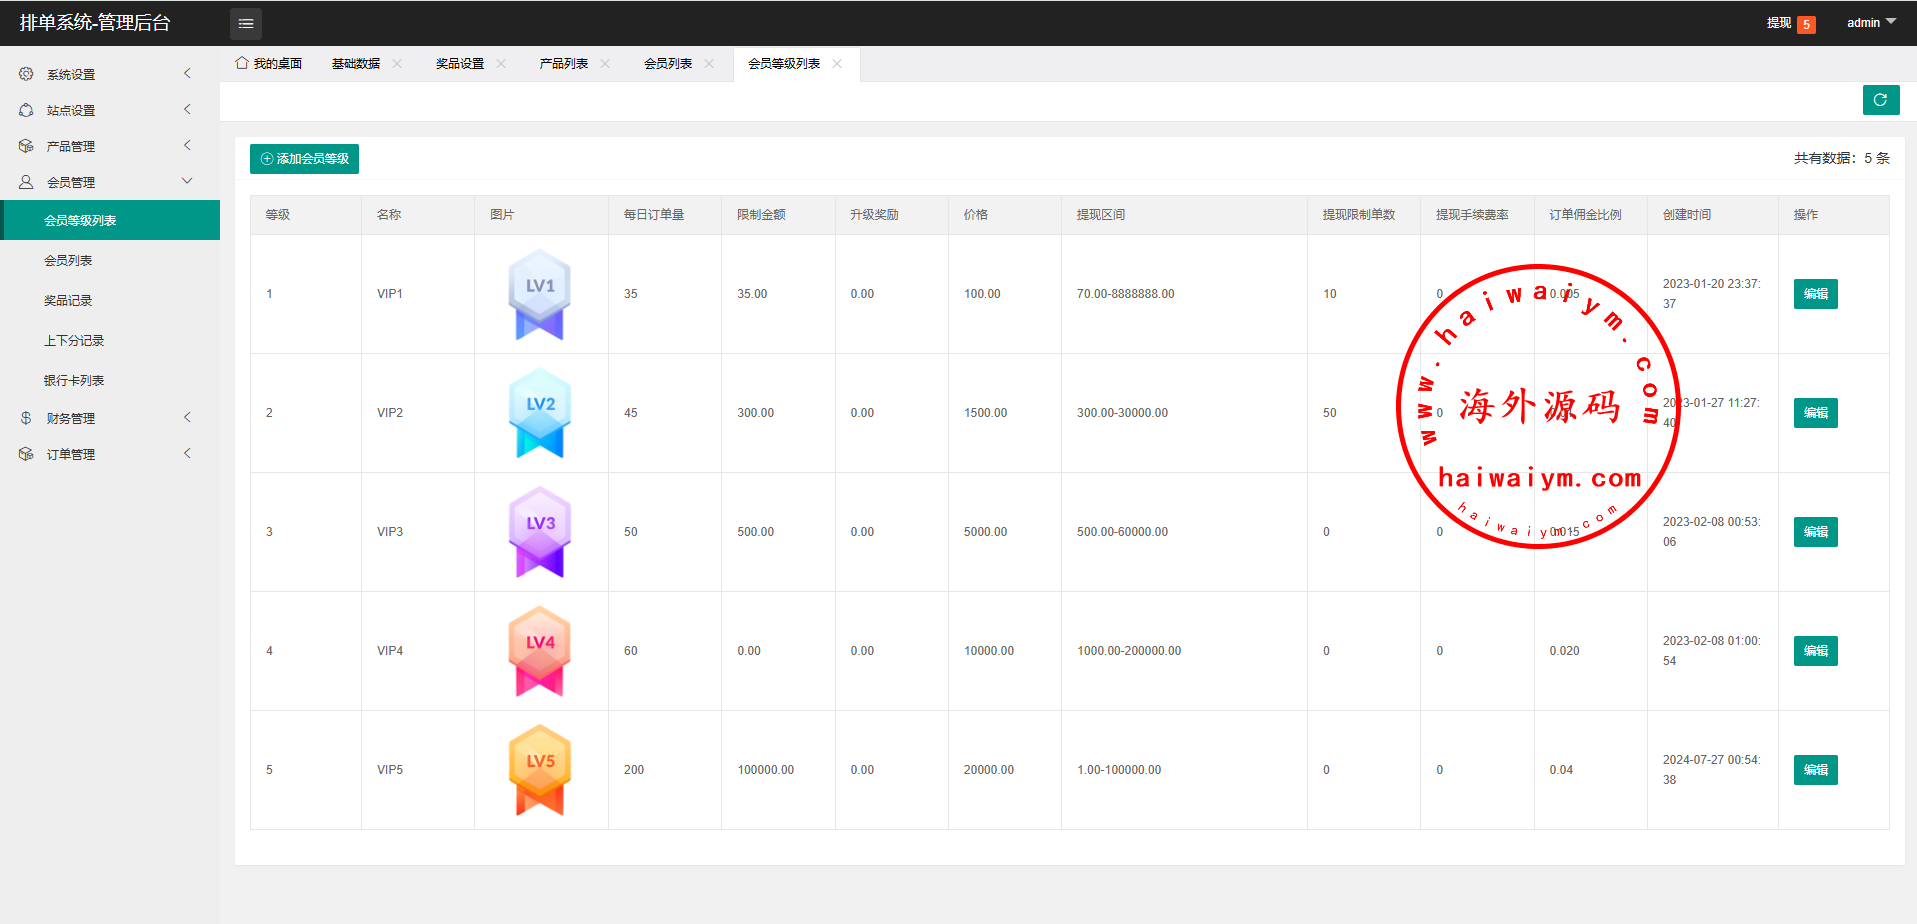Click the LV3 purple badge image
The image size is (1917, 924).
[x=540, y=531]
